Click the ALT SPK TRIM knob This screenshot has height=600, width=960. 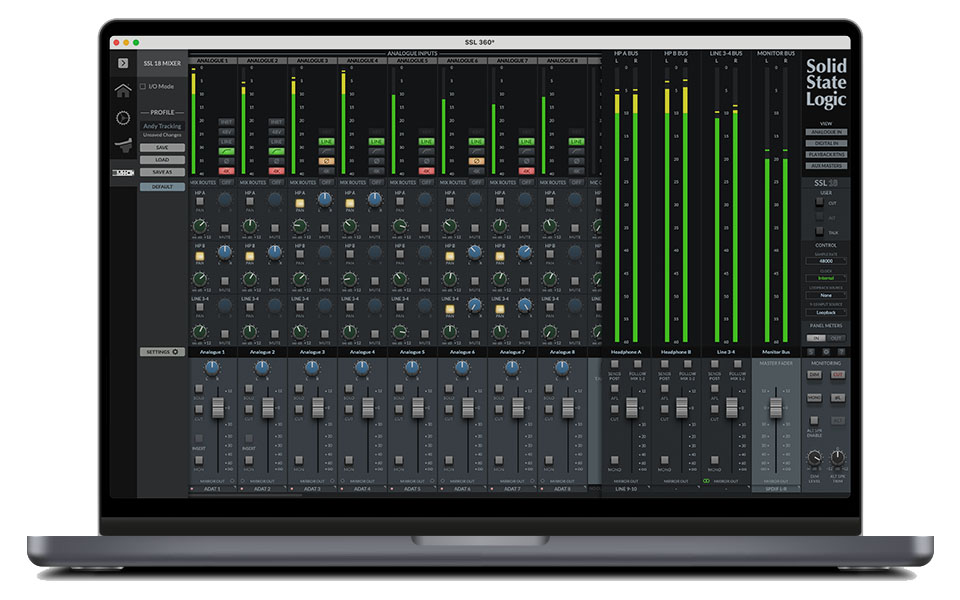click(x=837, y=457)
